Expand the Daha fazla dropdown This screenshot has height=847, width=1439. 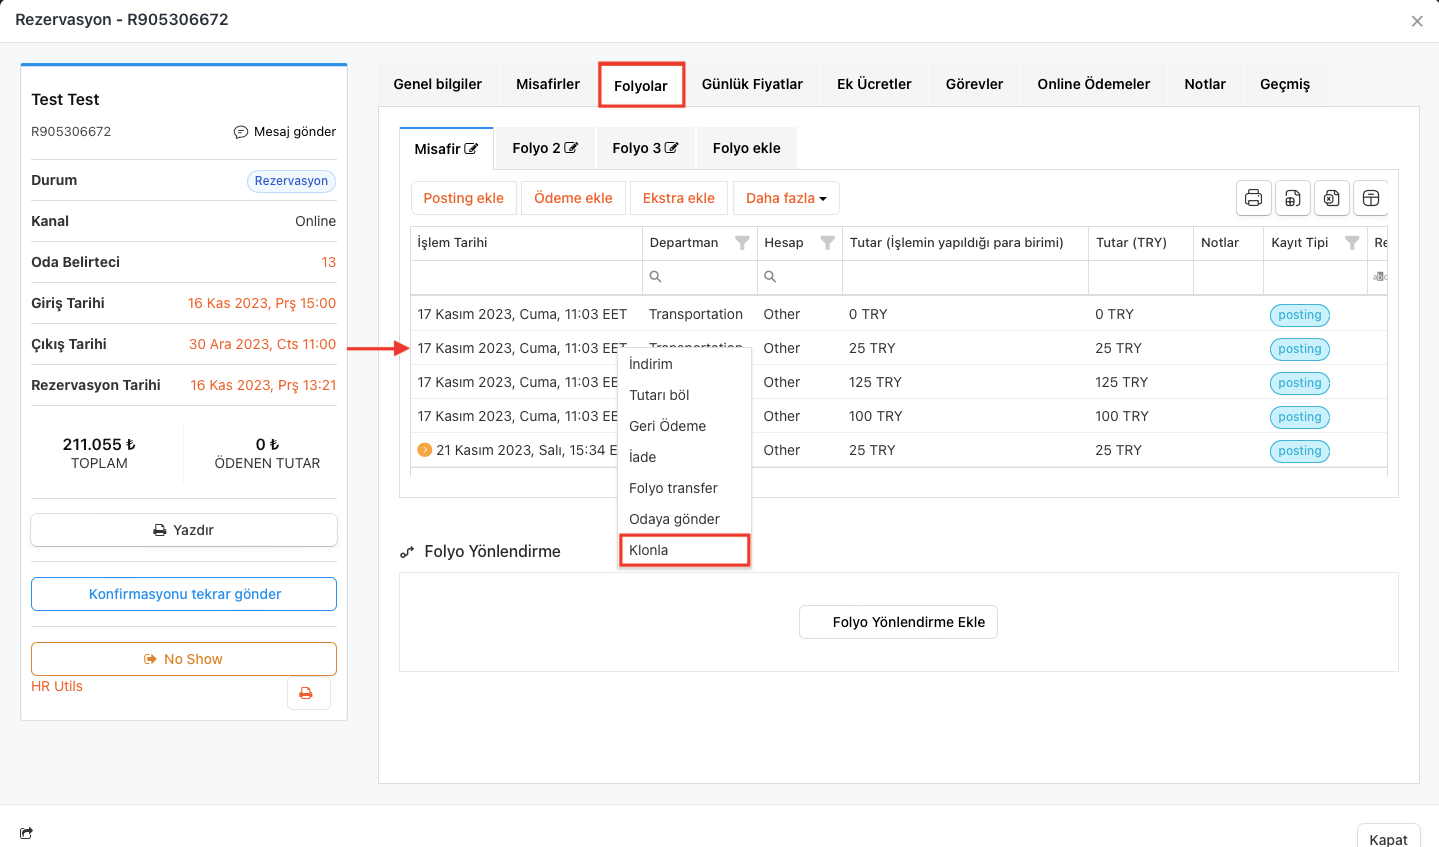pos(786,198)
